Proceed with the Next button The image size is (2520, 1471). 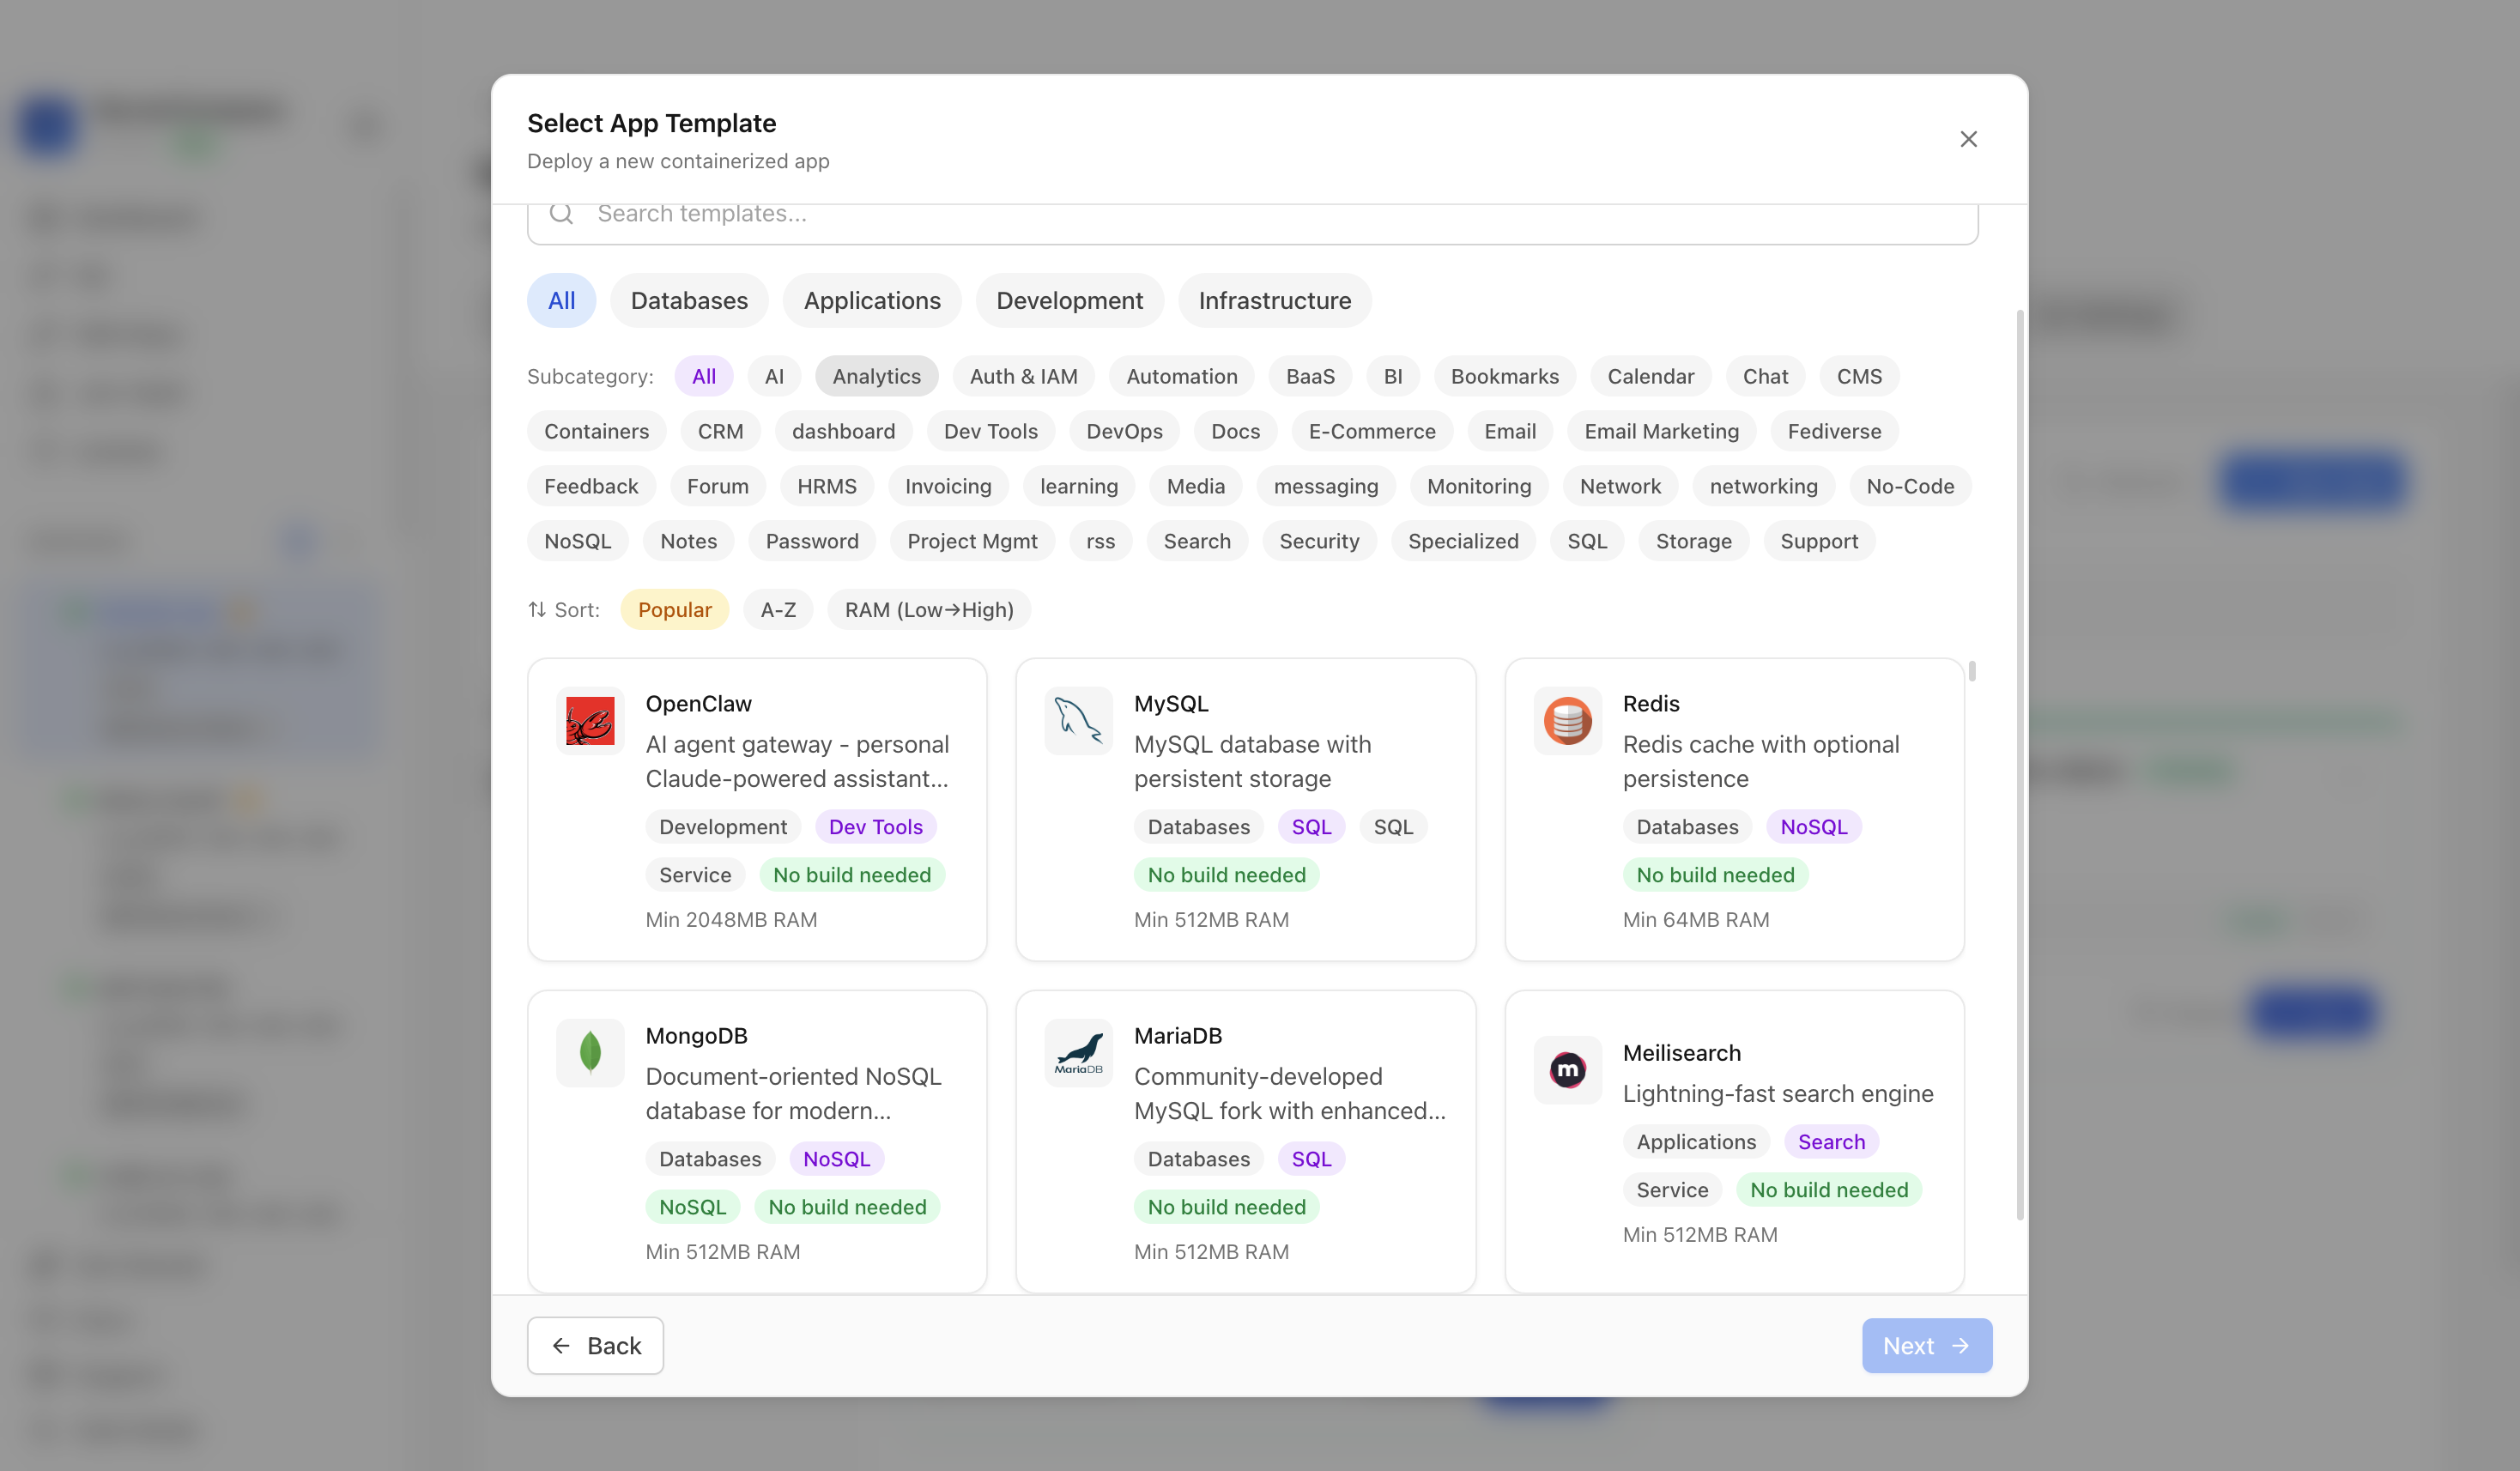click(x=1926, y=1345)
